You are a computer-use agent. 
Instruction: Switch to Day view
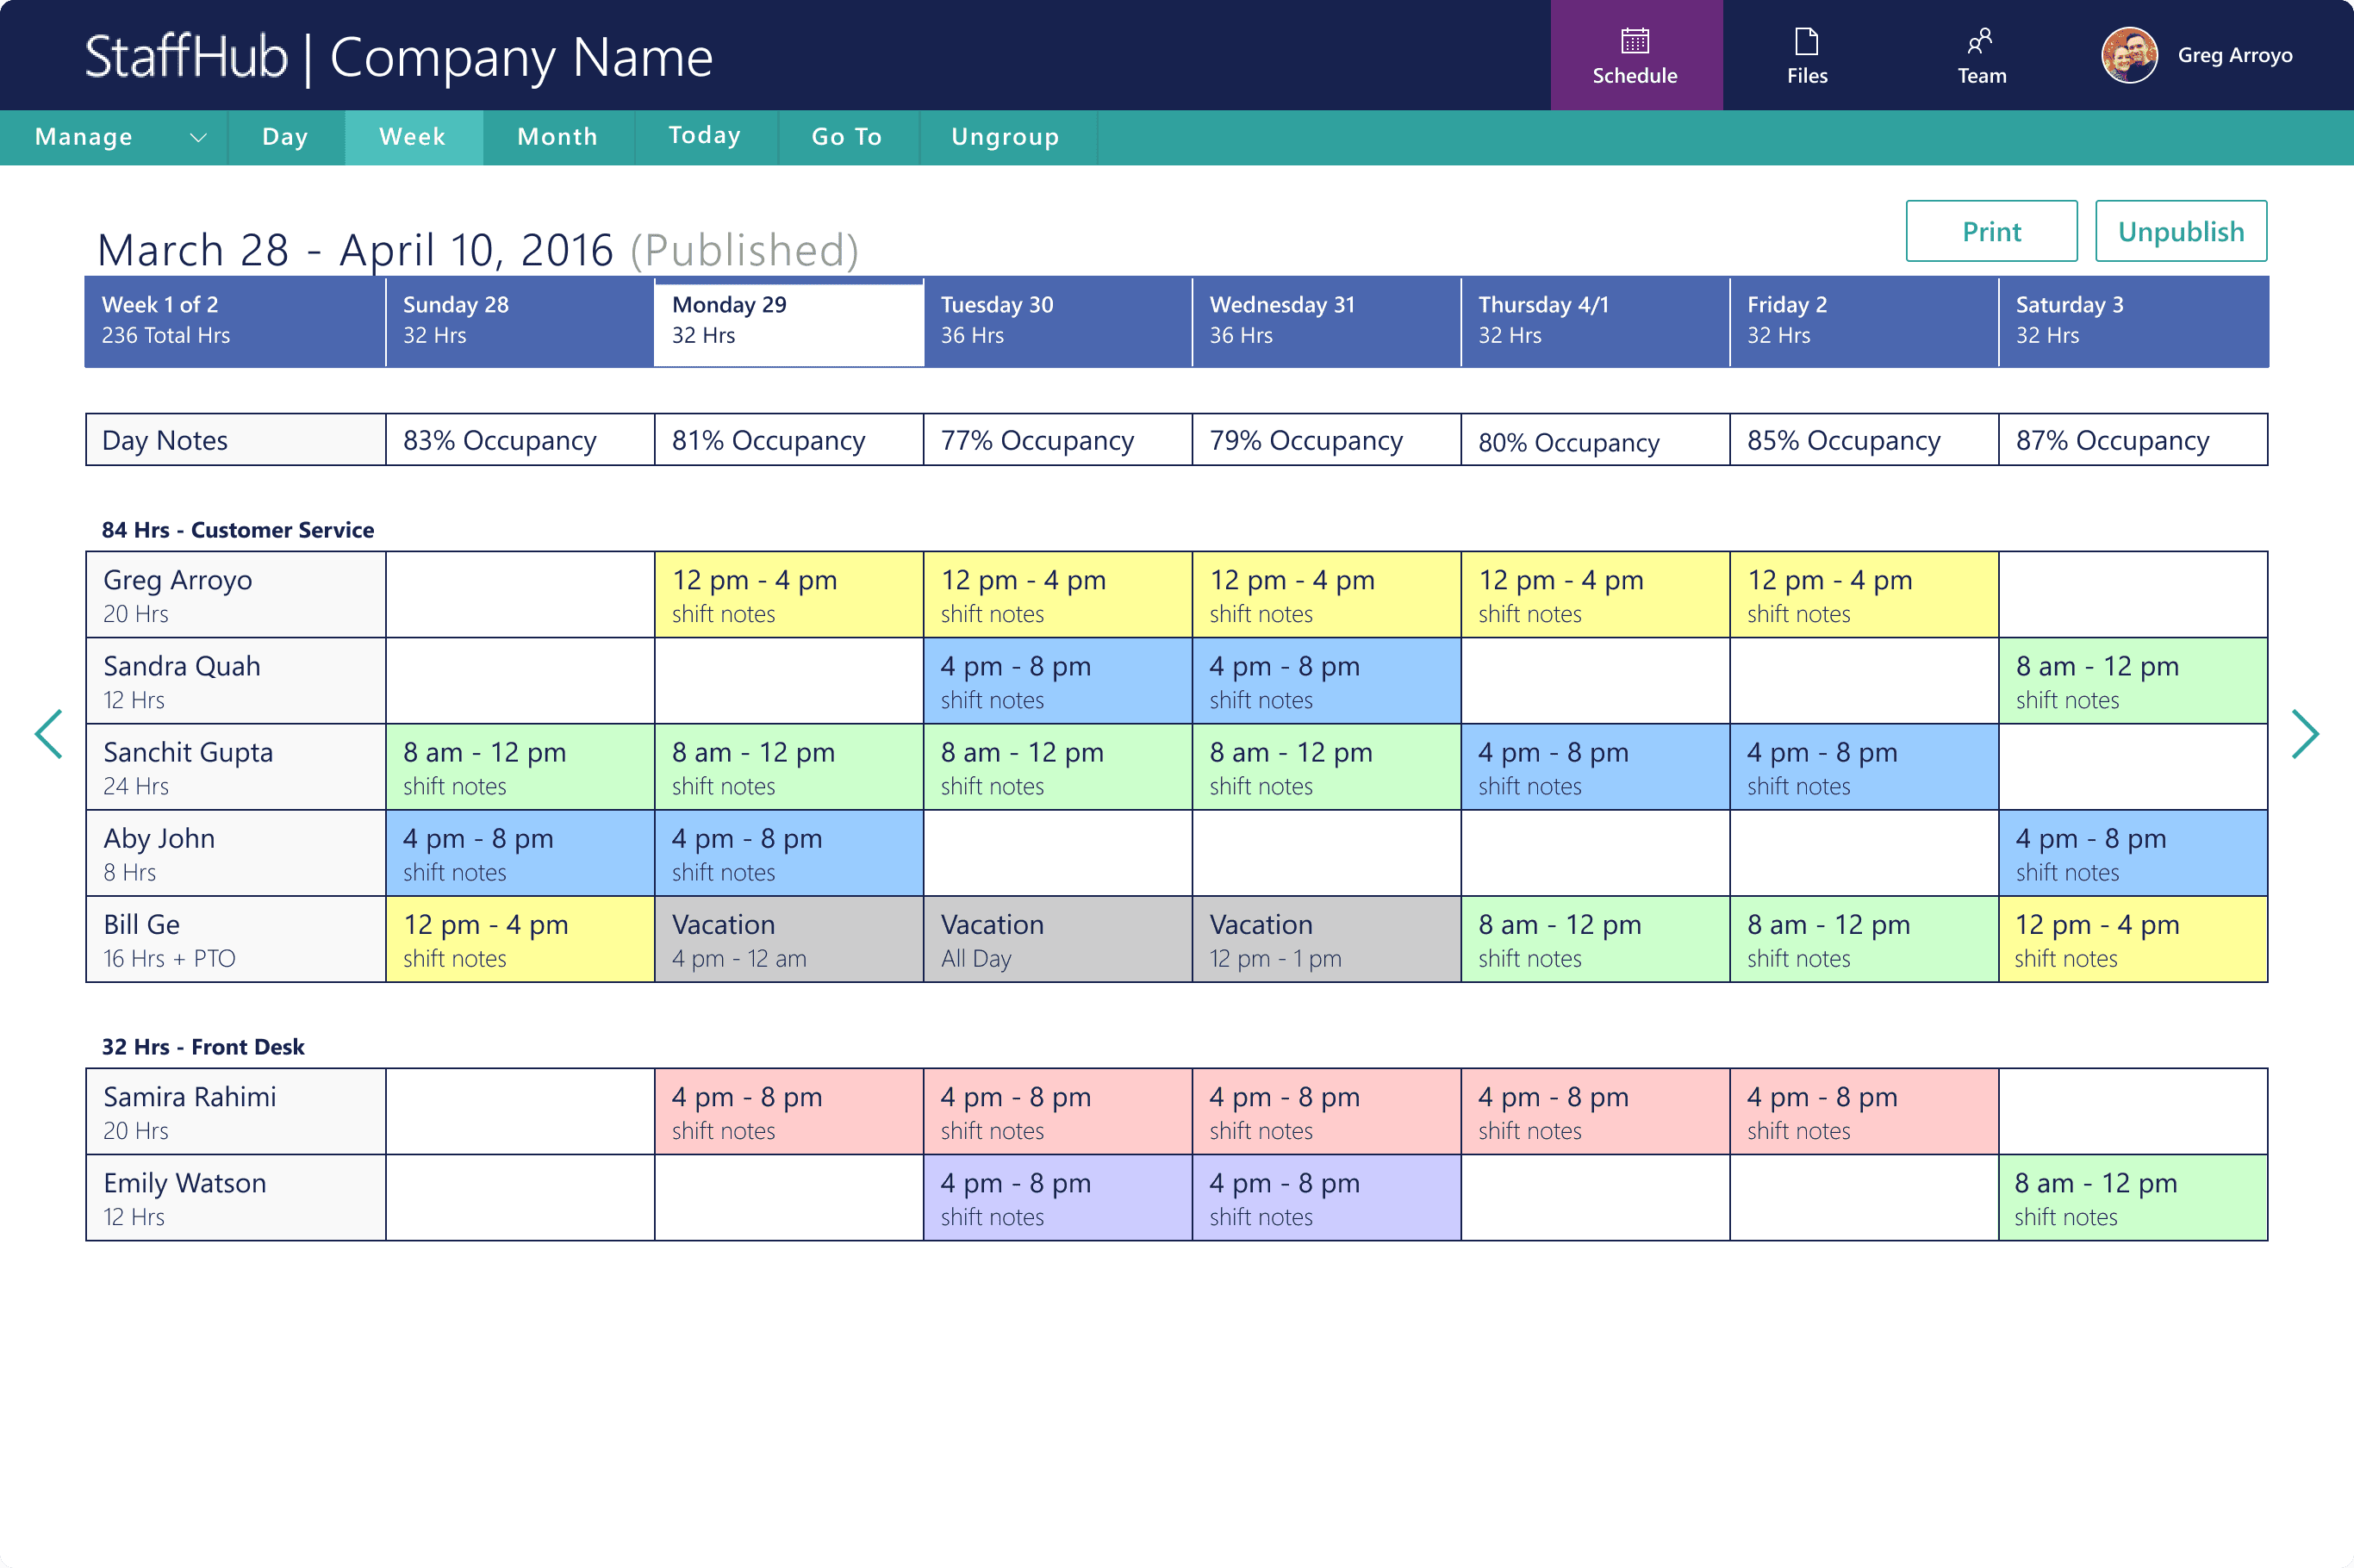[x=285, y=137]
